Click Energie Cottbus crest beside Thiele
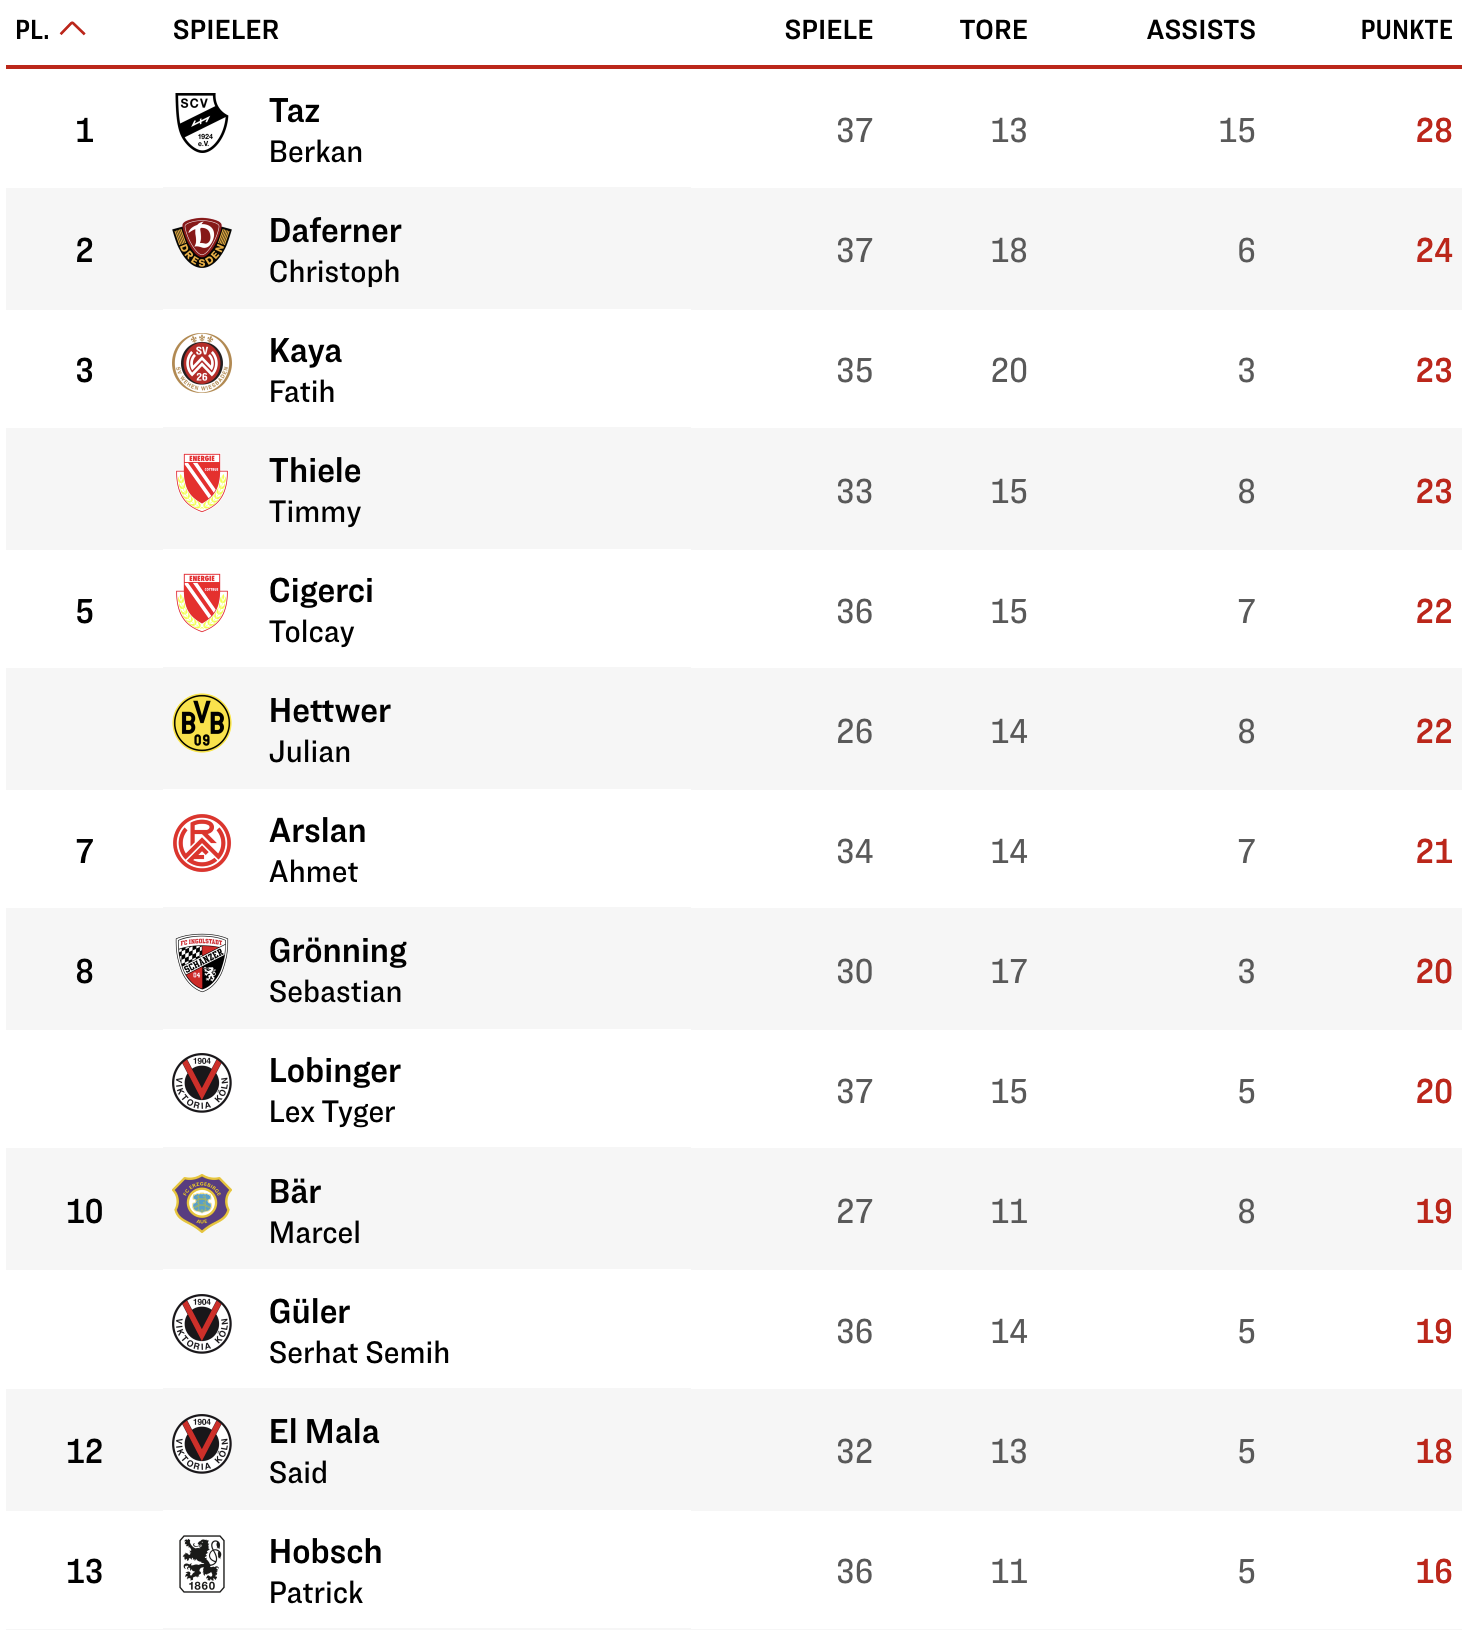This screenshot has width=1484, height=1630. [202, 483]
